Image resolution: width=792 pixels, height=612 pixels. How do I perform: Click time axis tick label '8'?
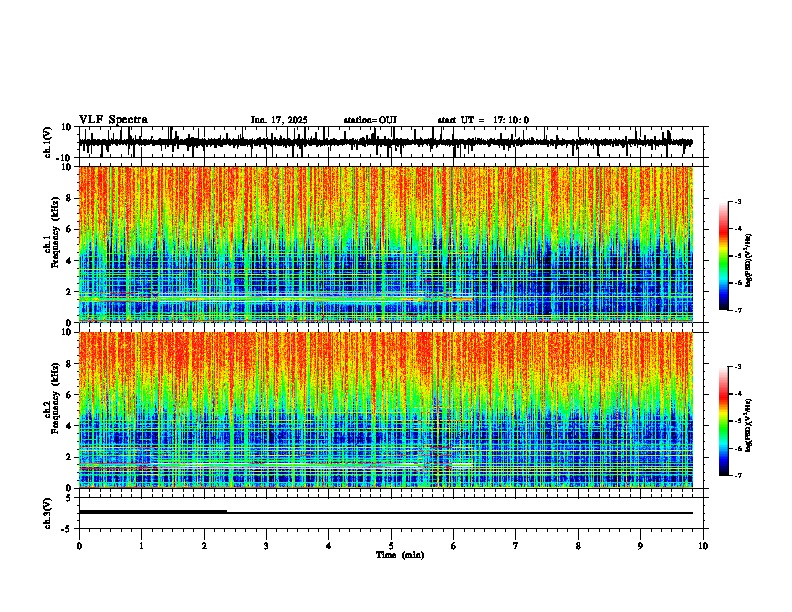coord(578,546)
